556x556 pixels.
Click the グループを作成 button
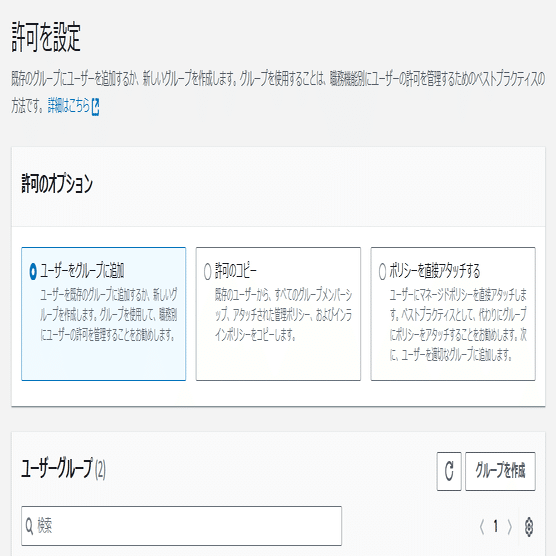coord(500,471)
